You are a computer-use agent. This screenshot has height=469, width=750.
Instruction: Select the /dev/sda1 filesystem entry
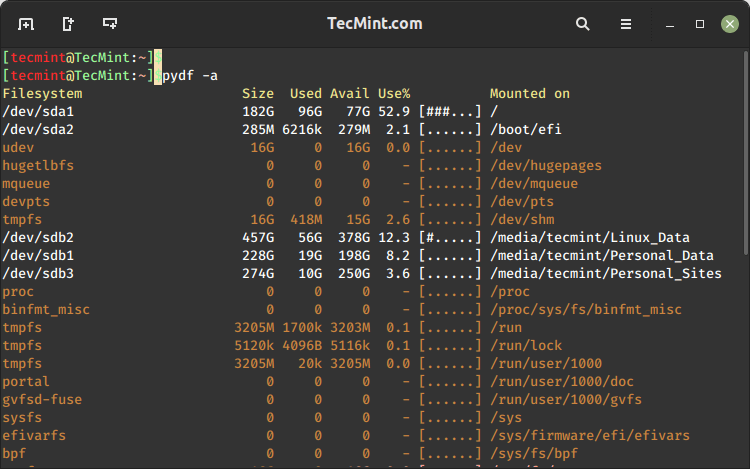[38, 111]
